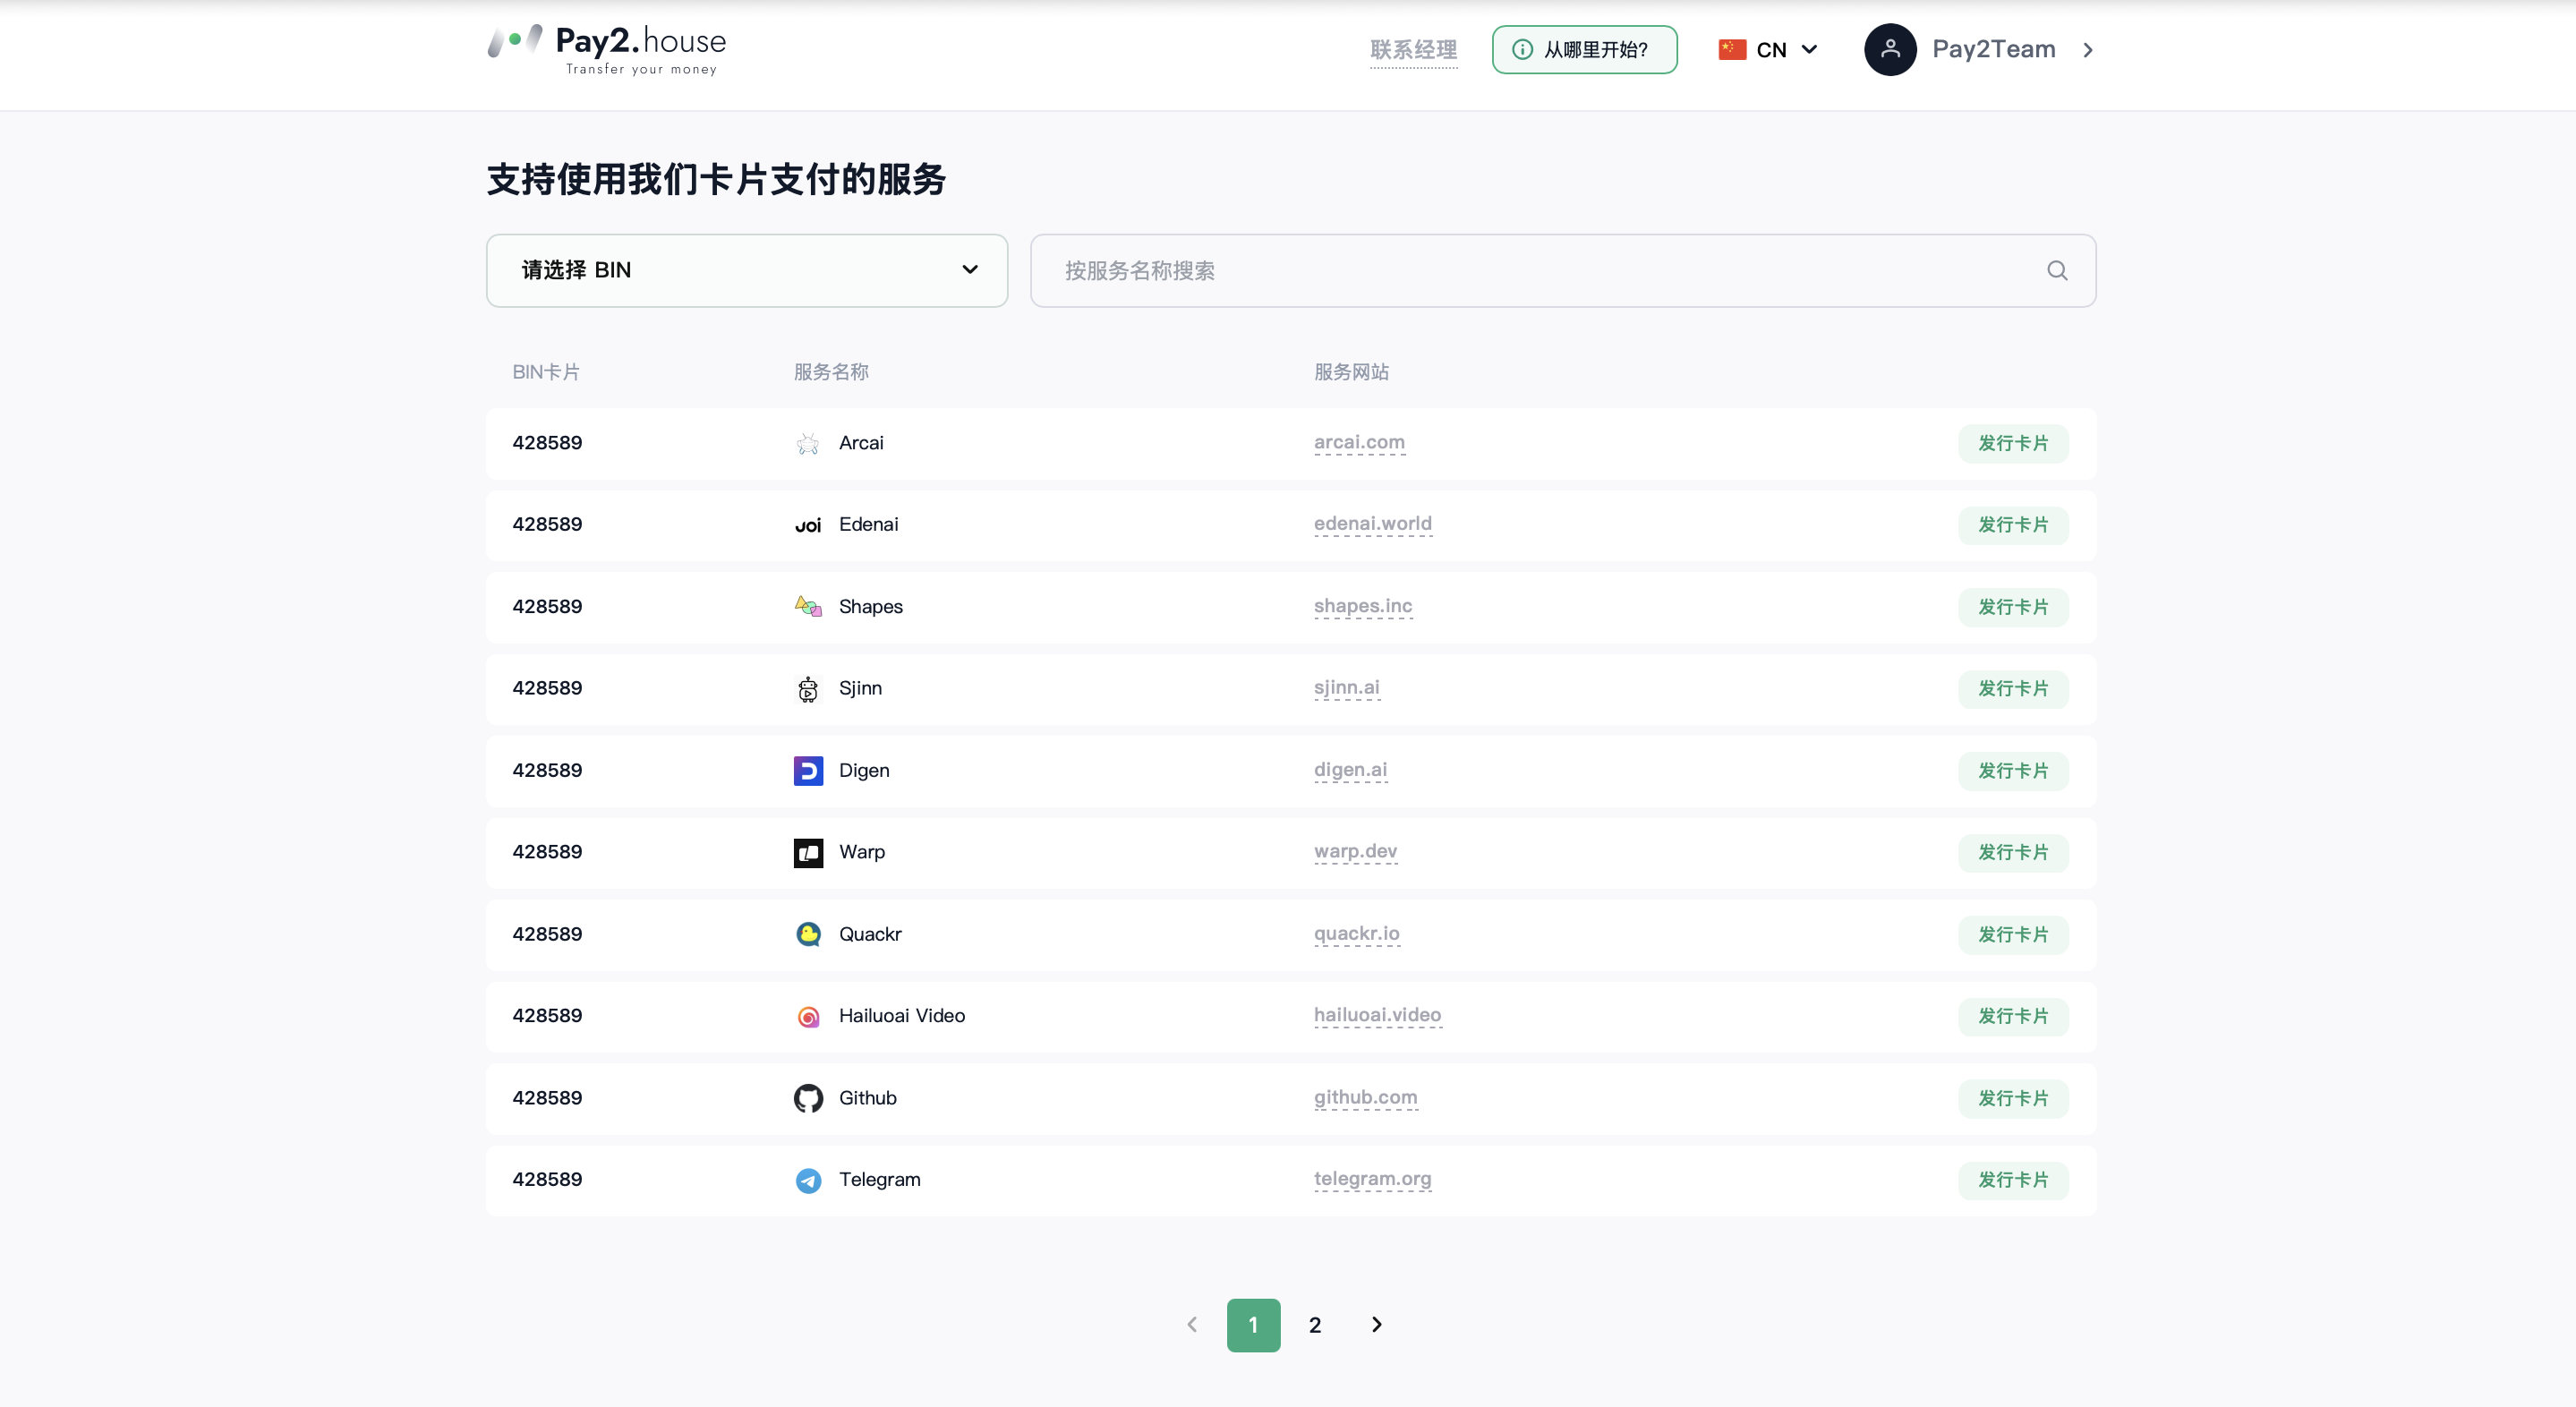
Task: Click 发行卡片 for Digen
Action: tap(2013, 771)
